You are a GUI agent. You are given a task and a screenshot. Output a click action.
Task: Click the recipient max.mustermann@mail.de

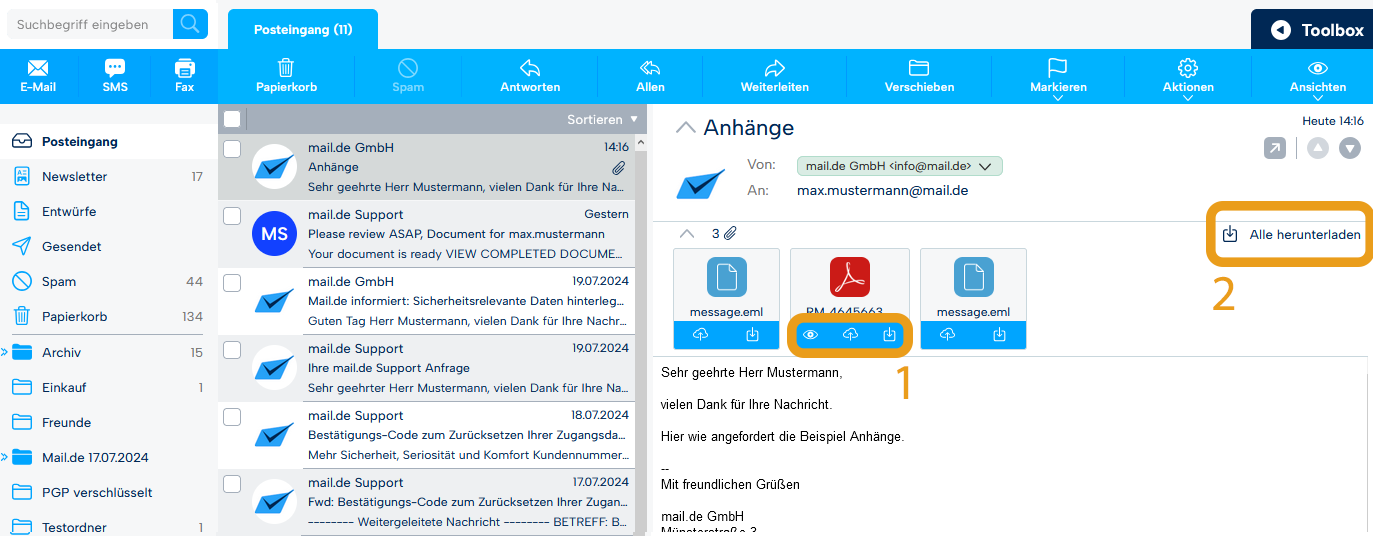(x=882, y=190)
